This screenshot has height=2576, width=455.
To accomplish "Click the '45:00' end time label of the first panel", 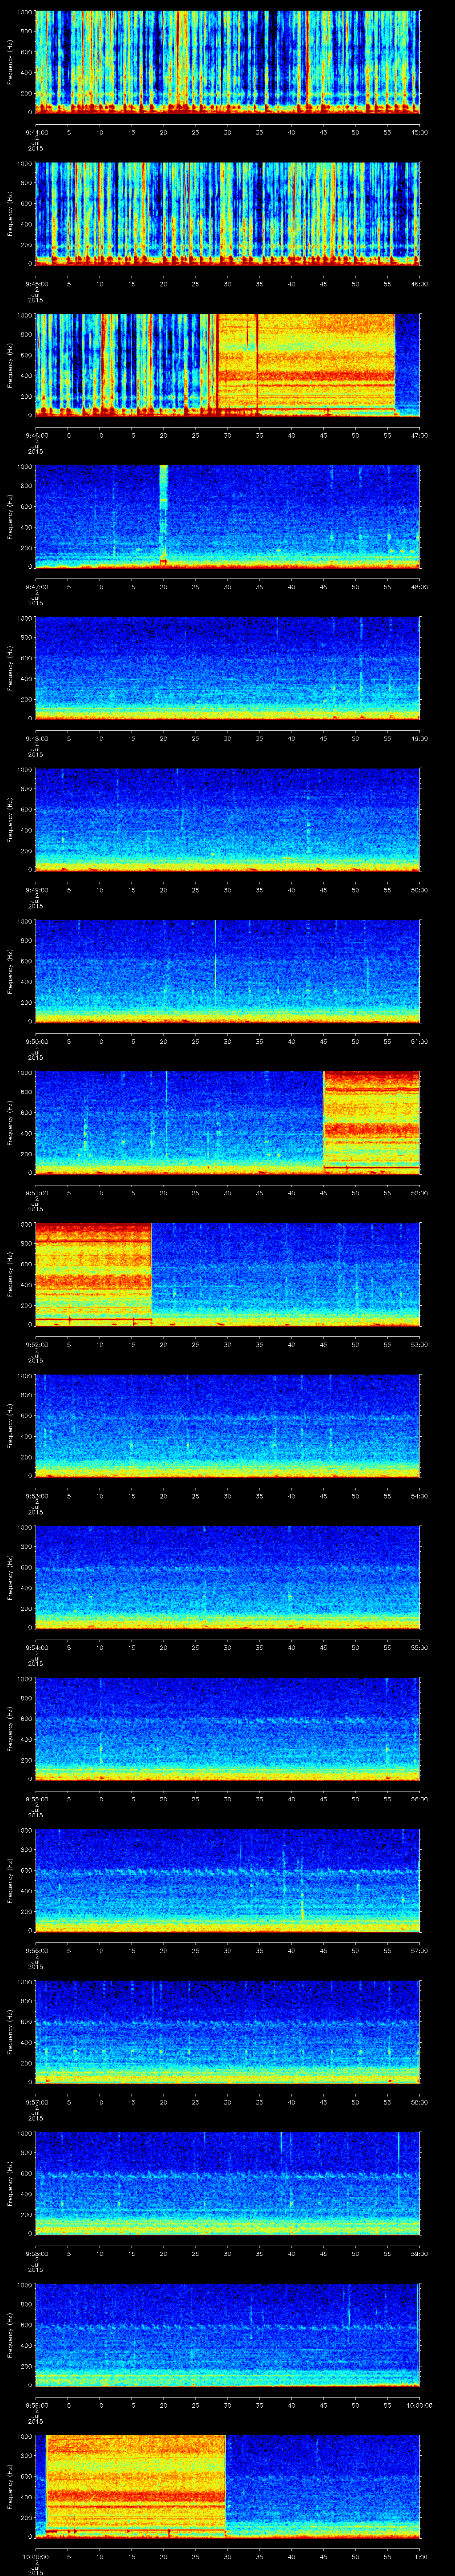I will 420,132.
